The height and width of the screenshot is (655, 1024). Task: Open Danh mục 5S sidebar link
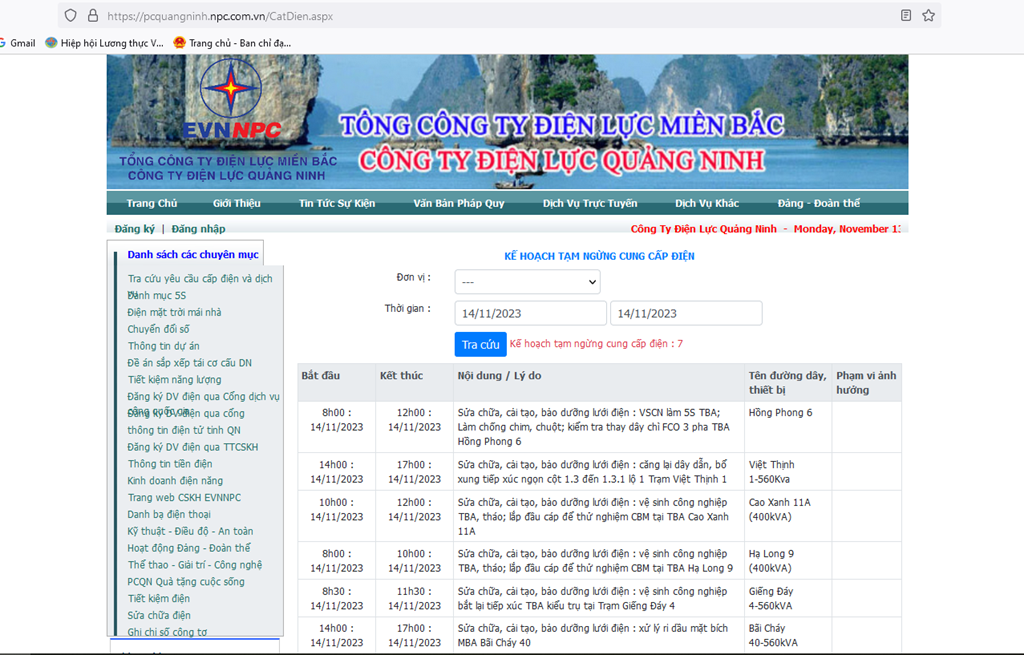(157, 296)
